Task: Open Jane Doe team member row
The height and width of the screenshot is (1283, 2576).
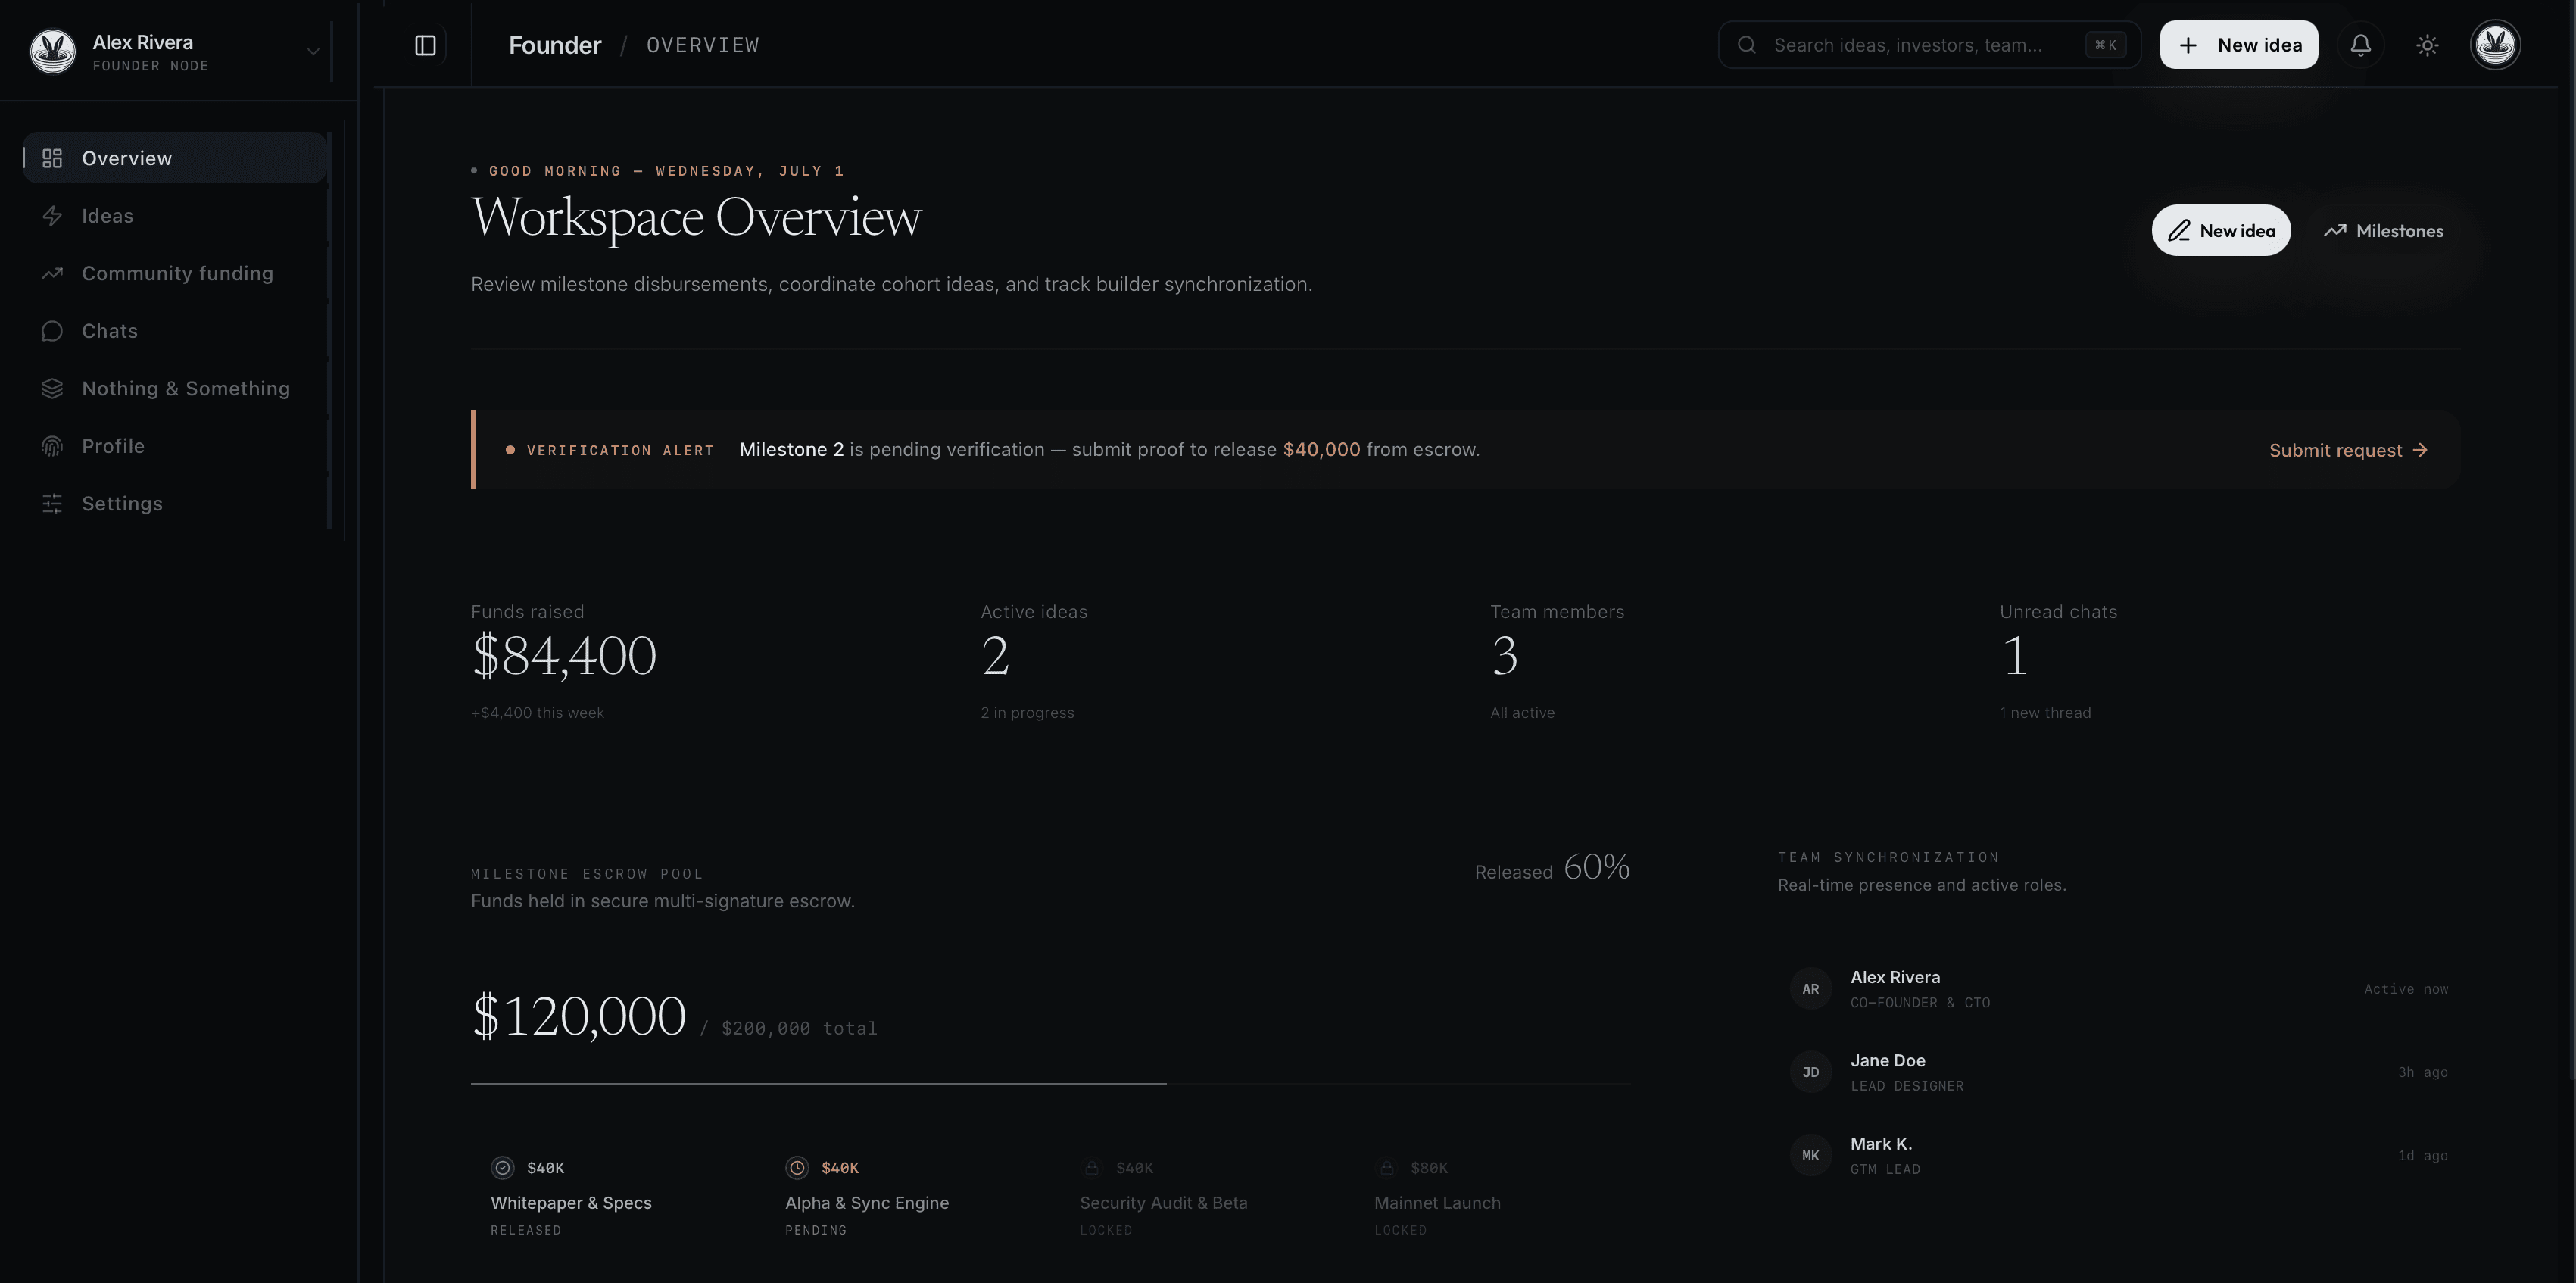Action: point(2118,1072)
